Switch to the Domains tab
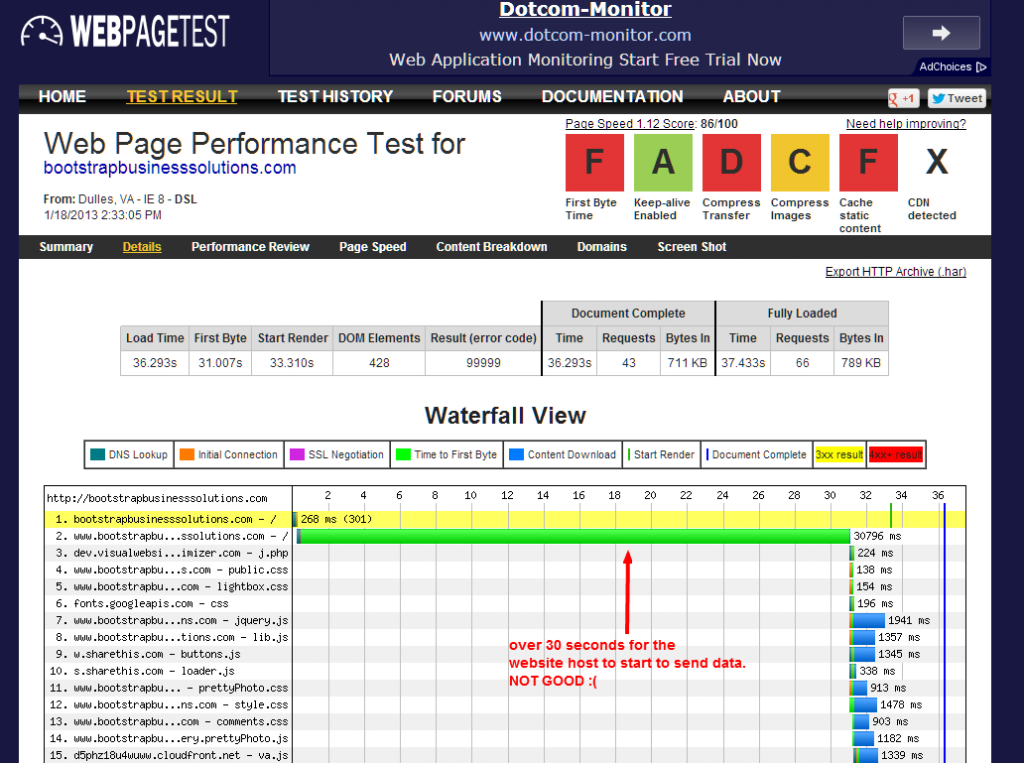The image size is (1024, 763). point(601,247)
